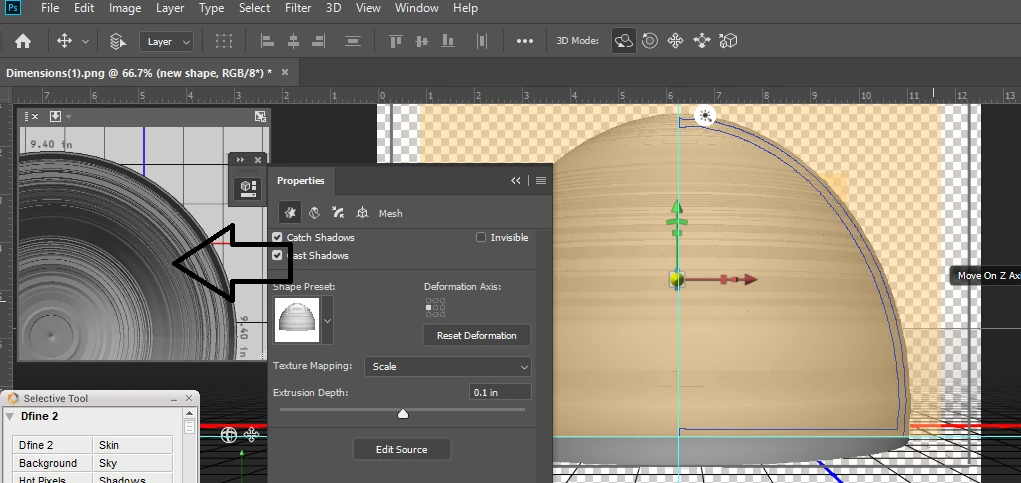Close the collapsed mini panel
The width and height of the screenshot is (1021, 483).
coord(257,160)
